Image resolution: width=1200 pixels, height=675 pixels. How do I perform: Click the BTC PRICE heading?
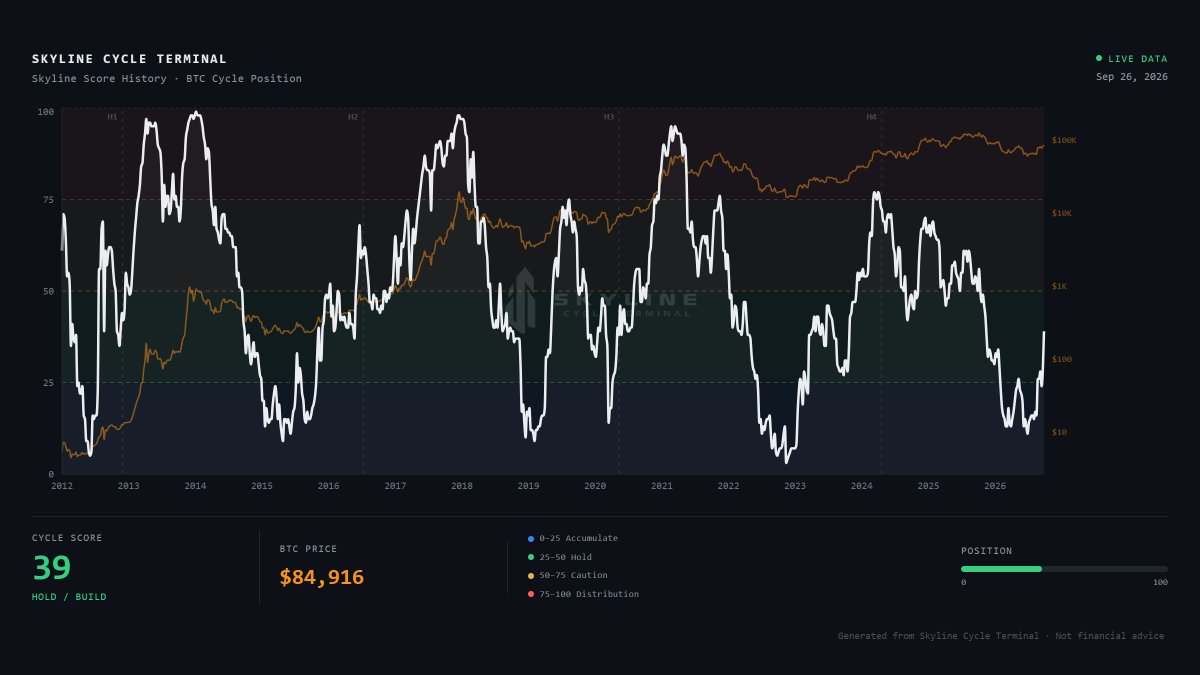[x=309, y=549]
